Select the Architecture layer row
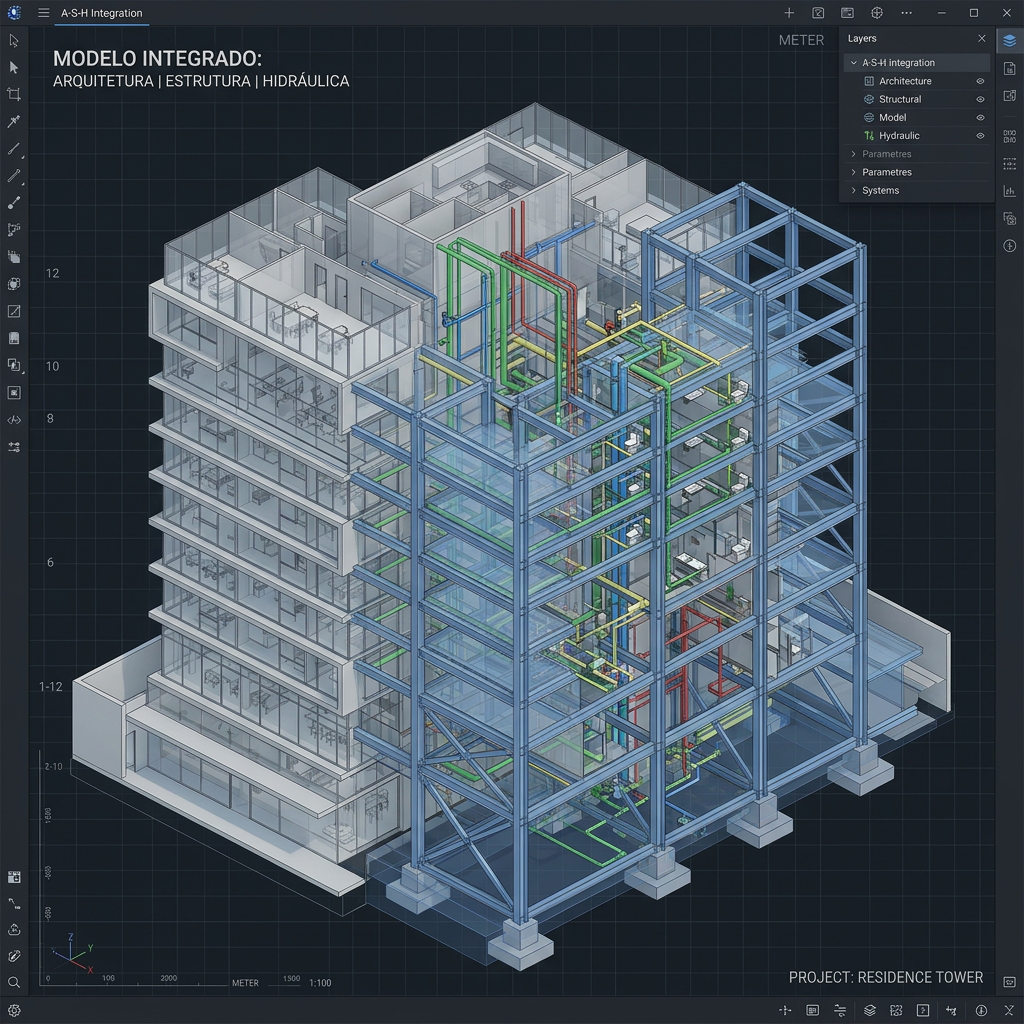This screenshot has width=1024, height=1024. [917, 81]
